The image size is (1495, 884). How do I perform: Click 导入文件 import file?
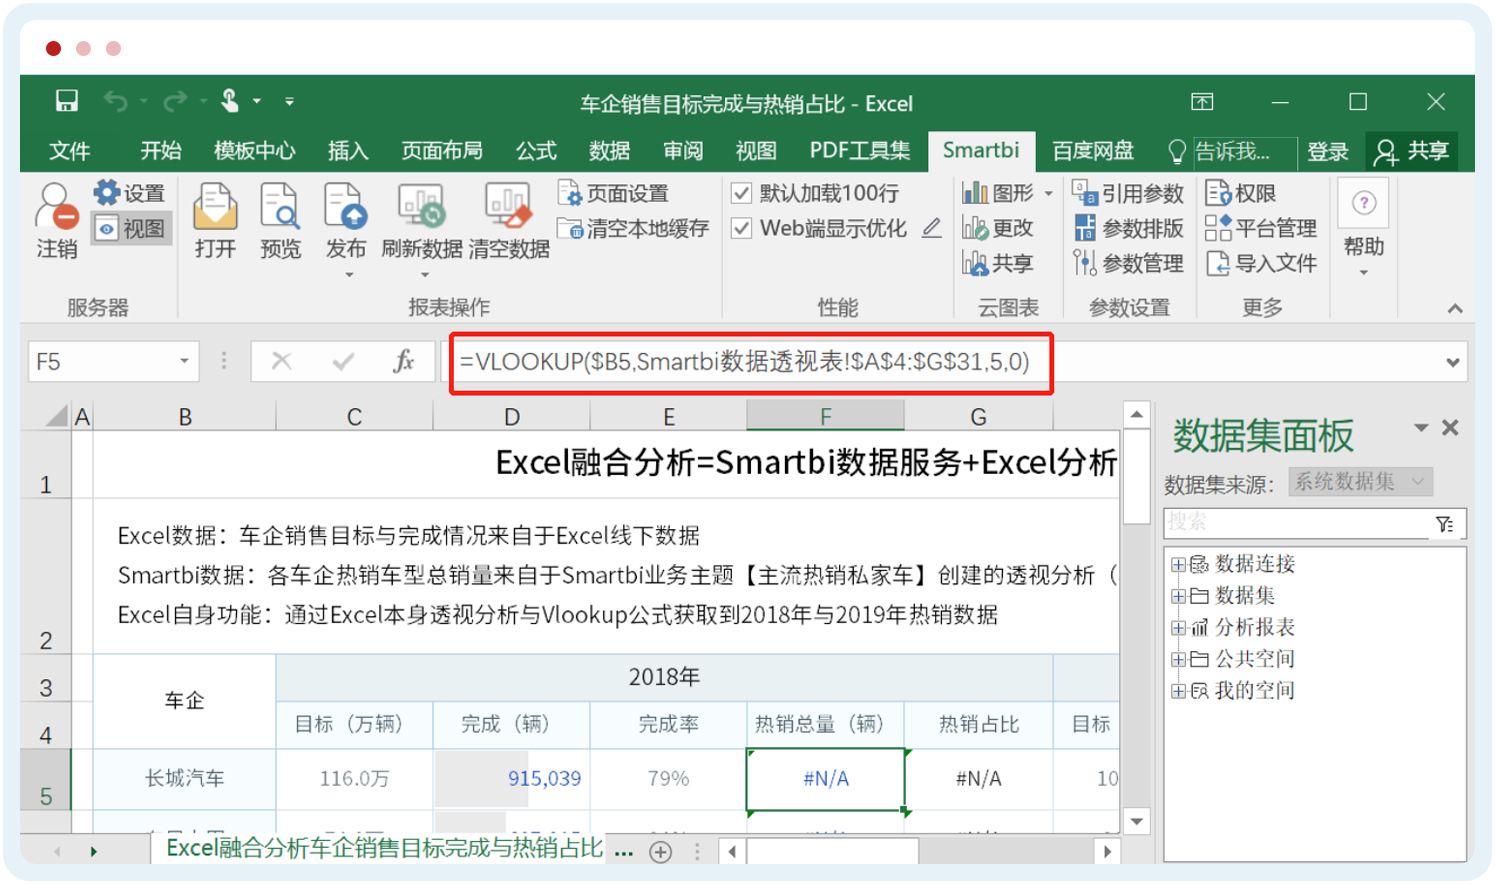tap(1261, 263)
